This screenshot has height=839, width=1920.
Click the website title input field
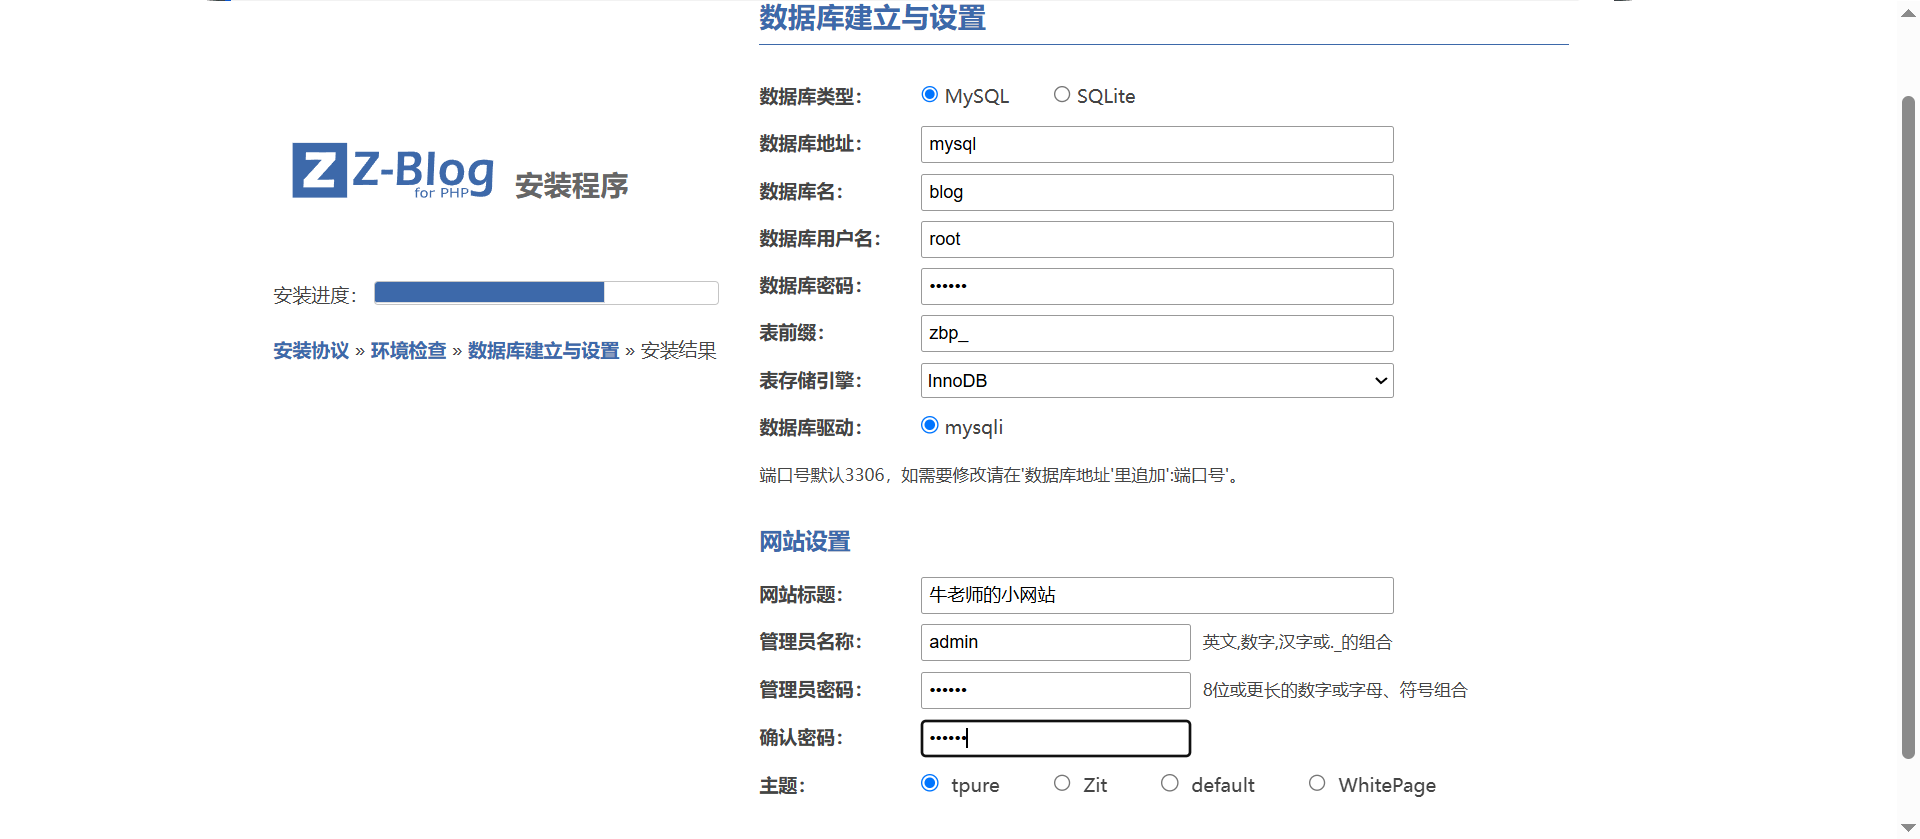coord(1157,595)
